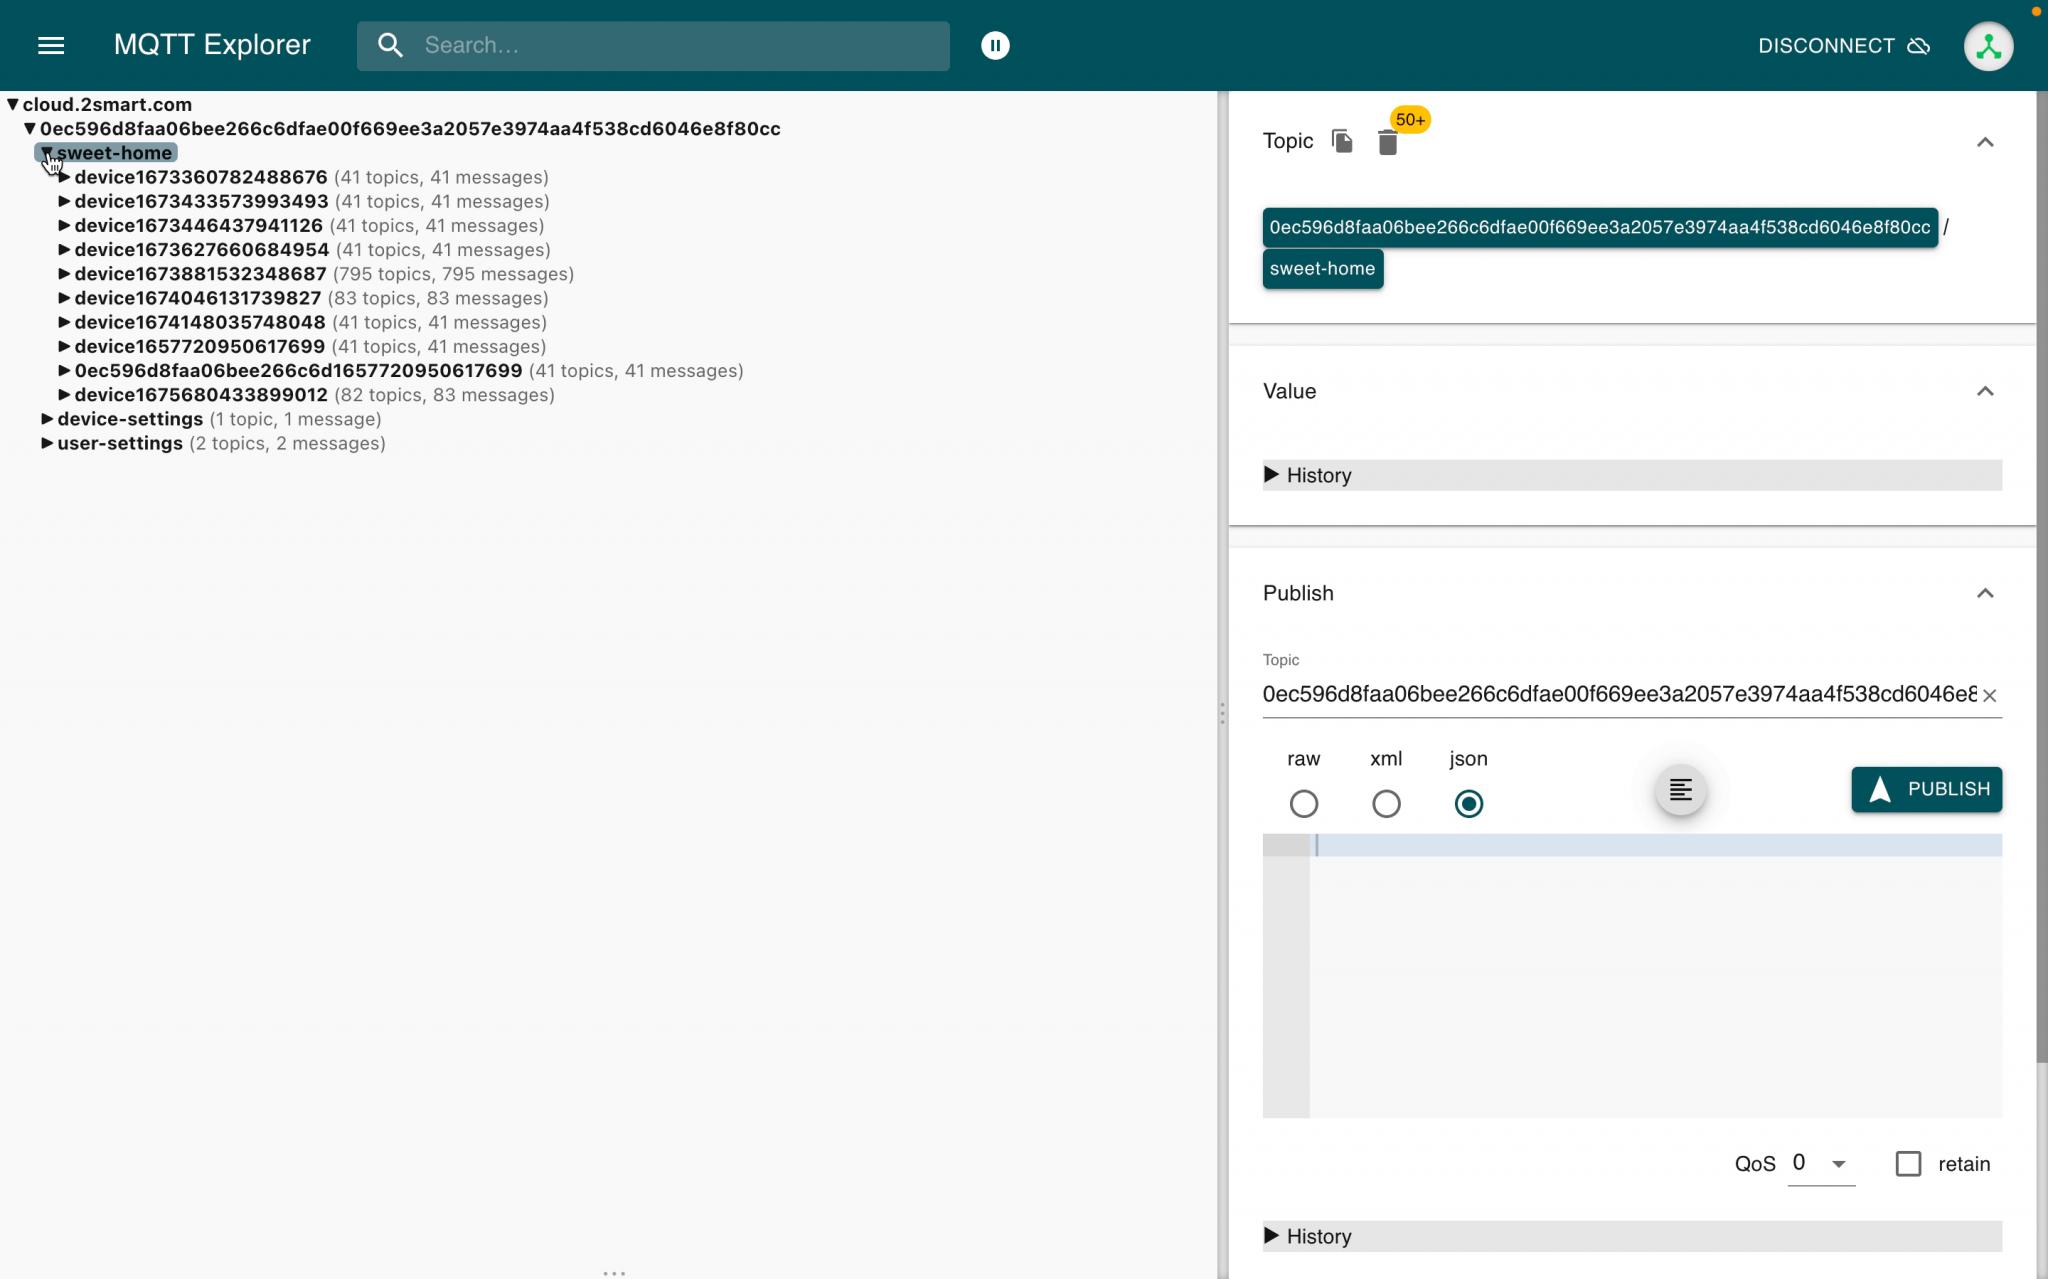Viewport: 2048px width, 1279px height.
Task: Click the PUBLISH button
Action: [1925, 789]
